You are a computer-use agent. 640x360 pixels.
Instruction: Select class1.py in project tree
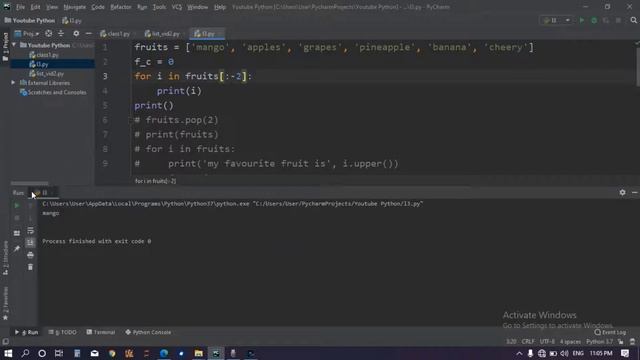coord(44,55)
